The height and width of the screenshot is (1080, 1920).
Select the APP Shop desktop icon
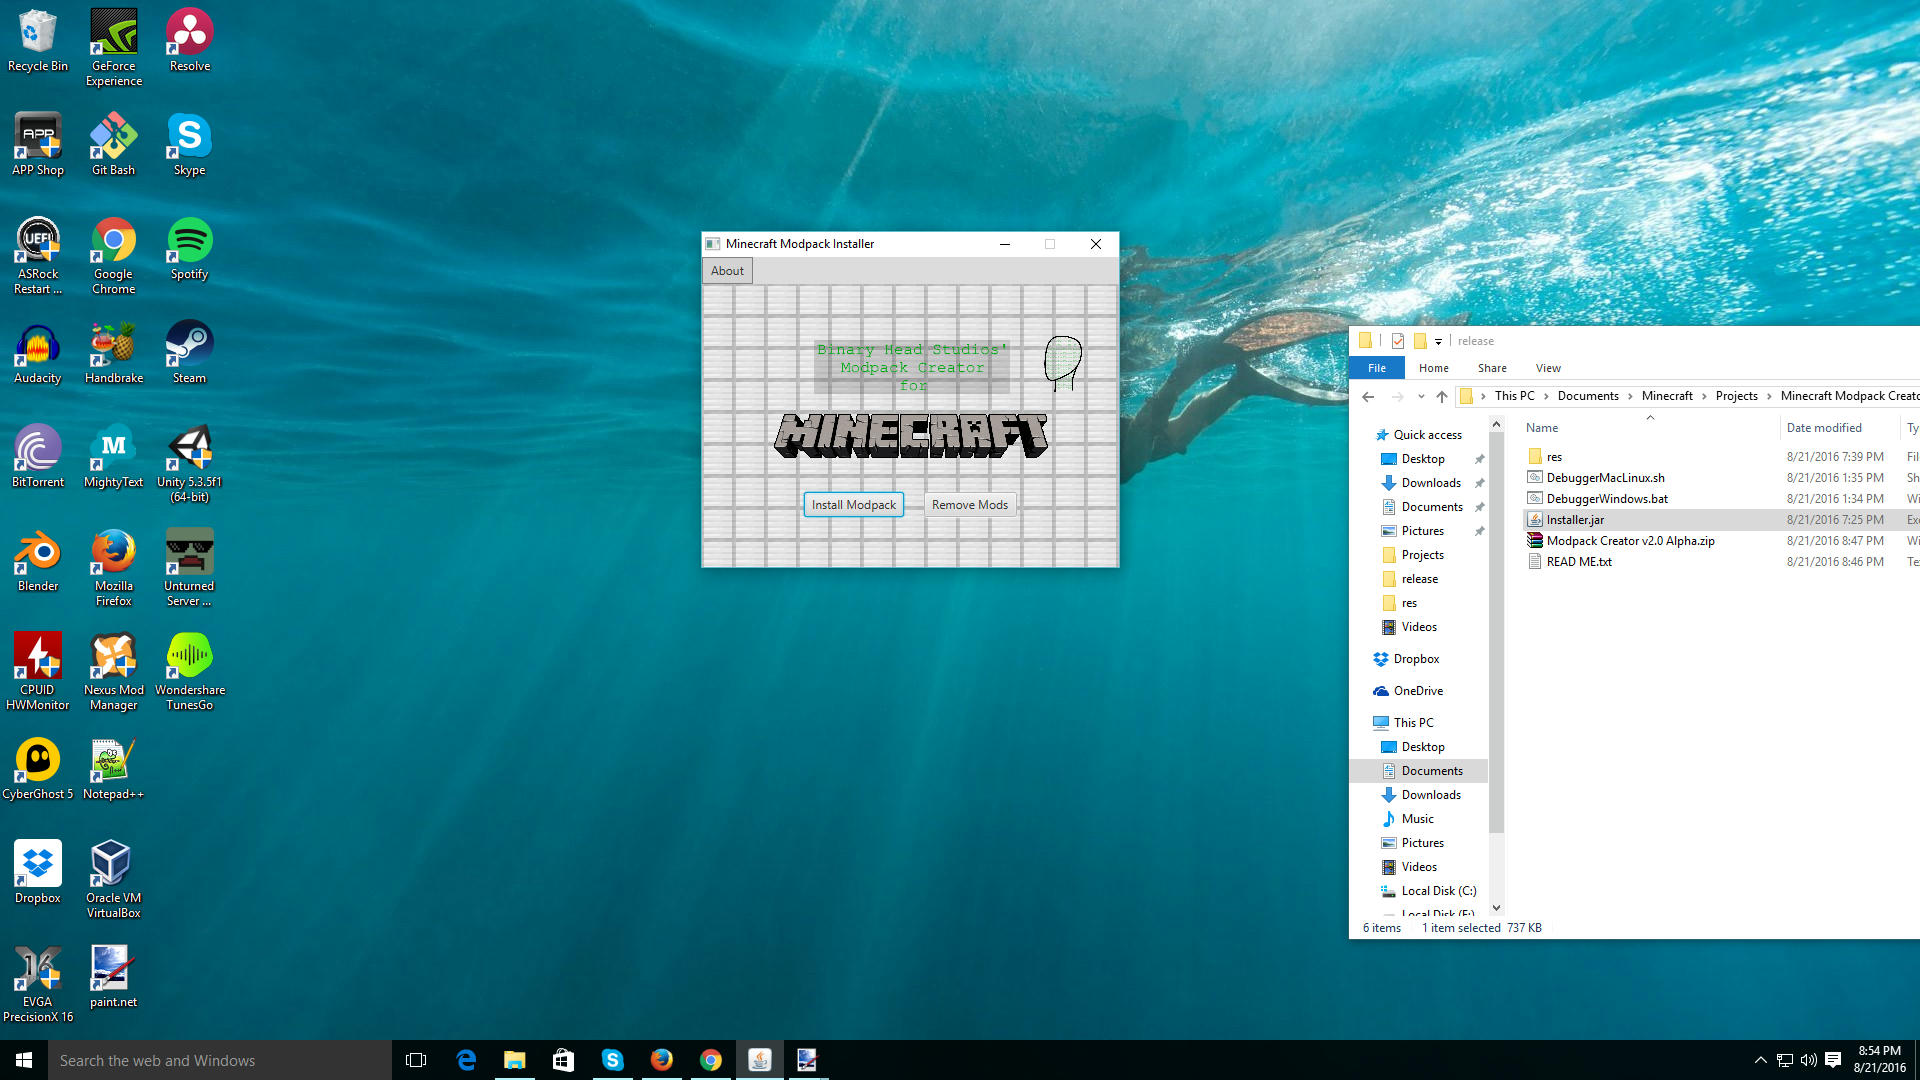[38, 145]
